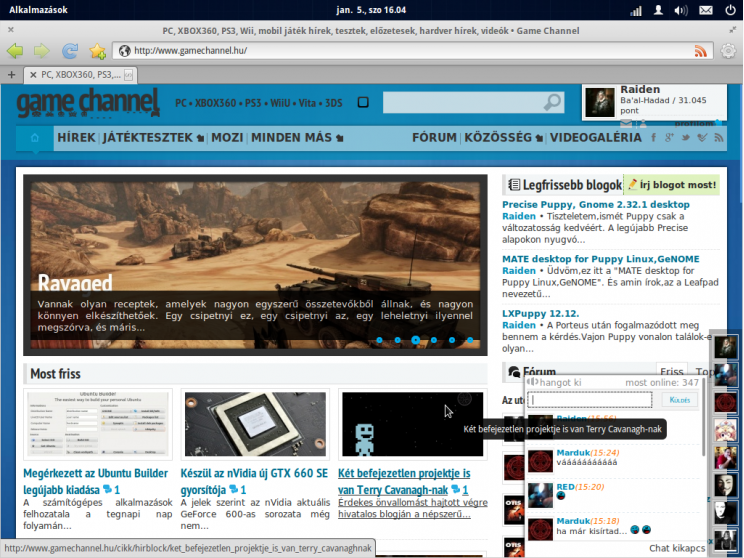Click the search magnifier icon
The height and width of the screenshot is (558, 744).
(x=552, y=102)
